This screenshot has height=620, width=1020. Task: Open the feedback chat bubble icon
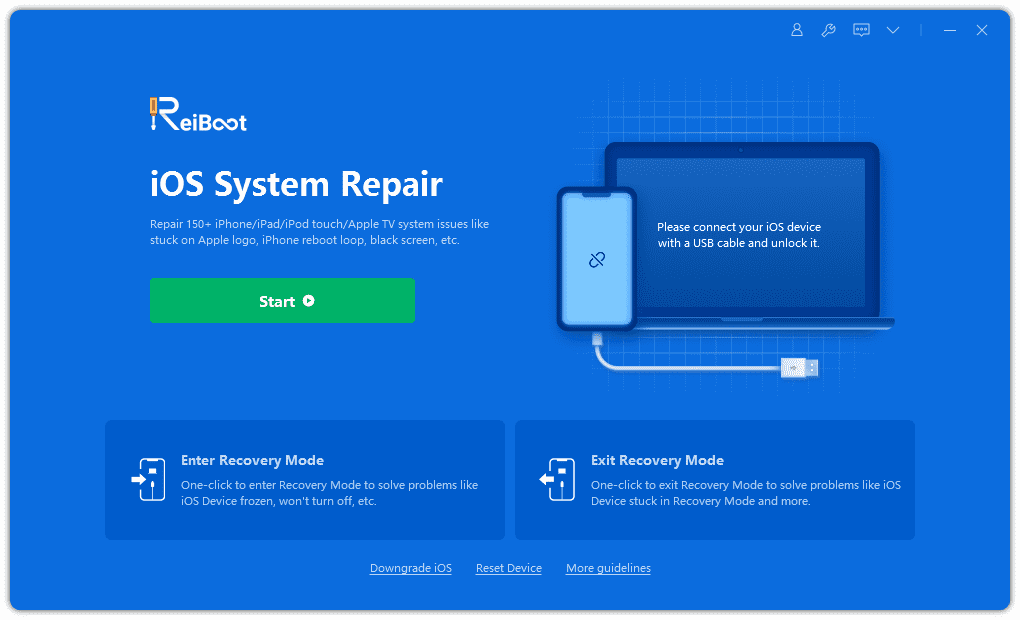861,30
